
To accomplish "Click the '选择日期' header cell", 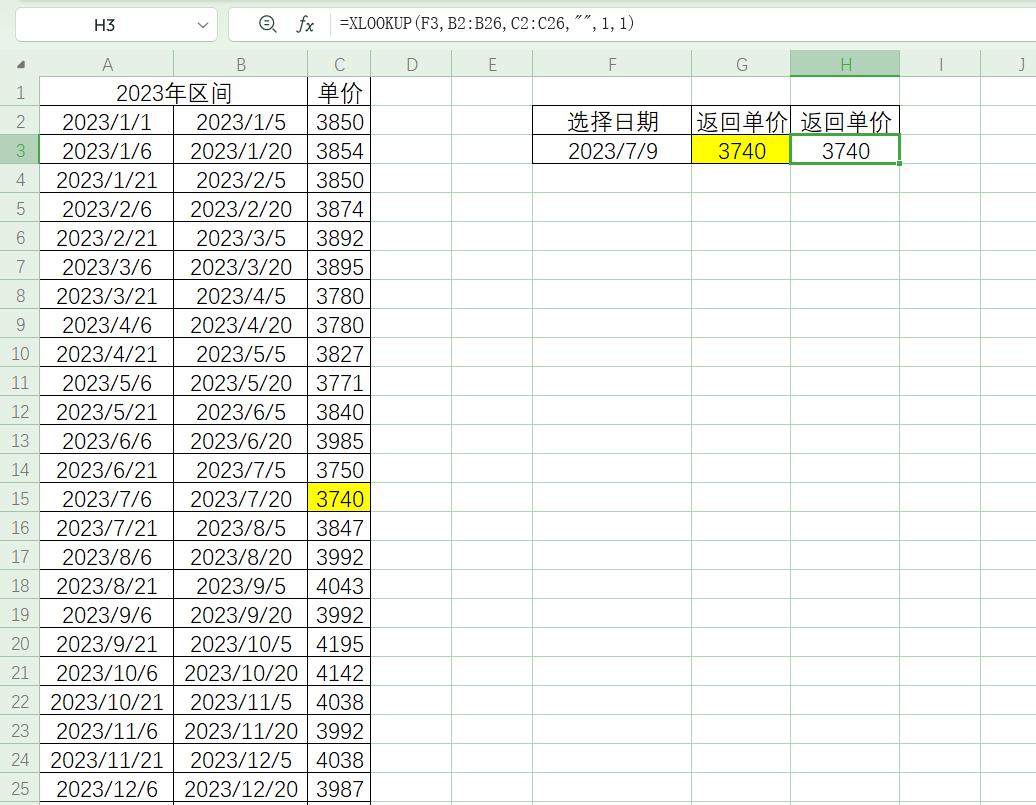I will 612,121.
